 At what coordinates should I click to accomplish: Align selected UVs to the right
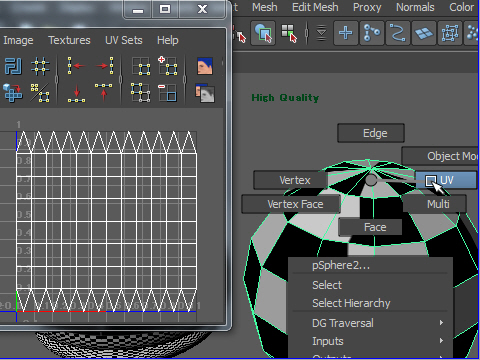tap(105, 65)
